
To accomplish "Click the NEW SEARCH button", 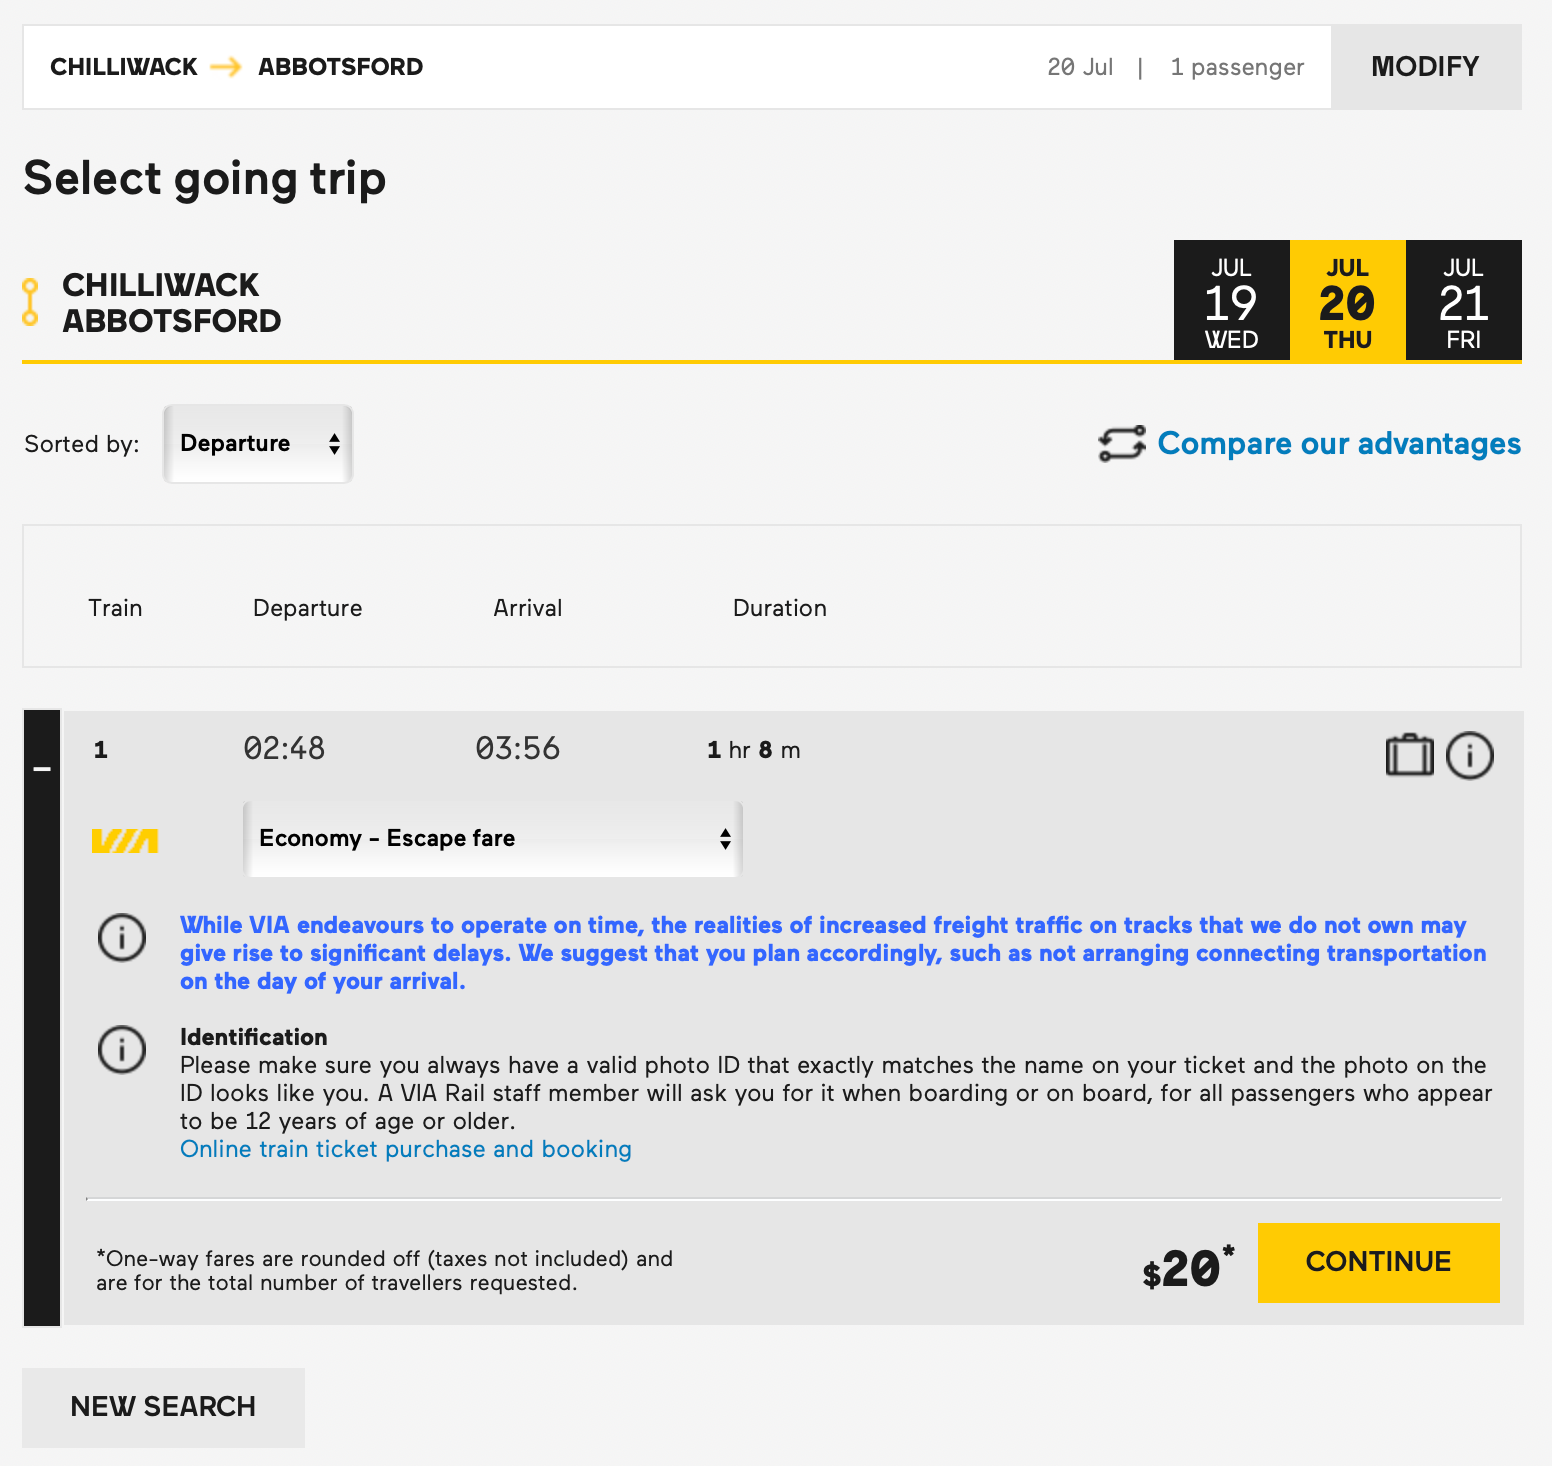I will click(163, 1407).
